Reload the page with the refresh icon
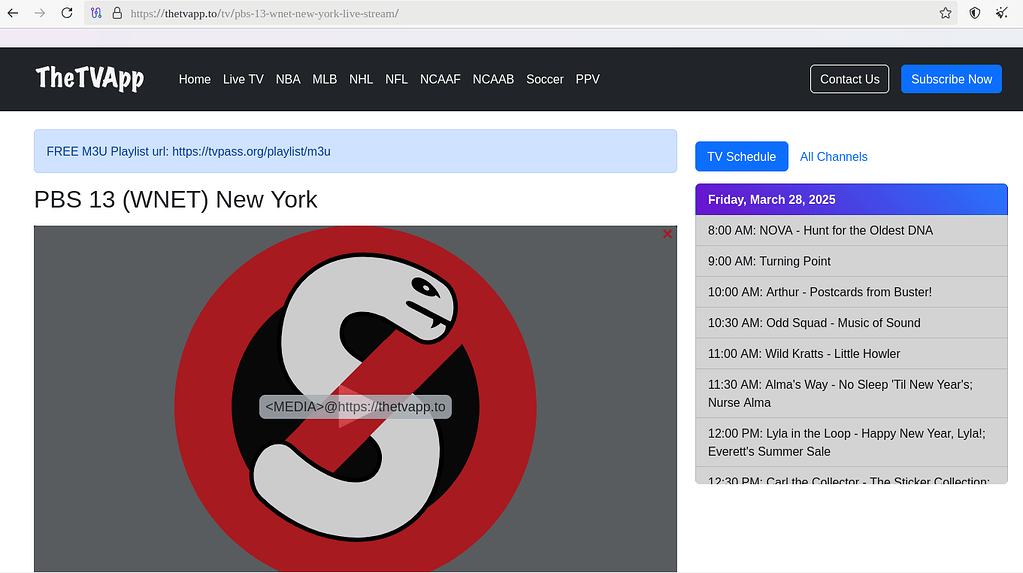Screen dimensions: 1023x573 67,13
